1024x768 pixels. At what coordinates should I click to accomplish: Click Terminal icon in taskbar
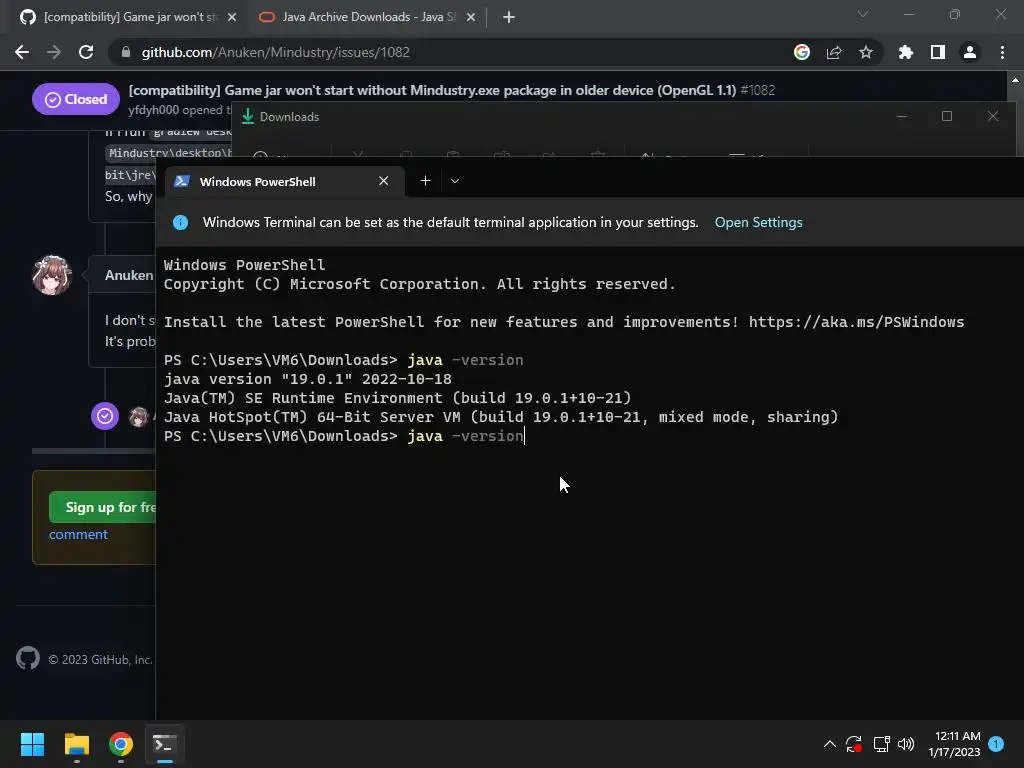165,744
